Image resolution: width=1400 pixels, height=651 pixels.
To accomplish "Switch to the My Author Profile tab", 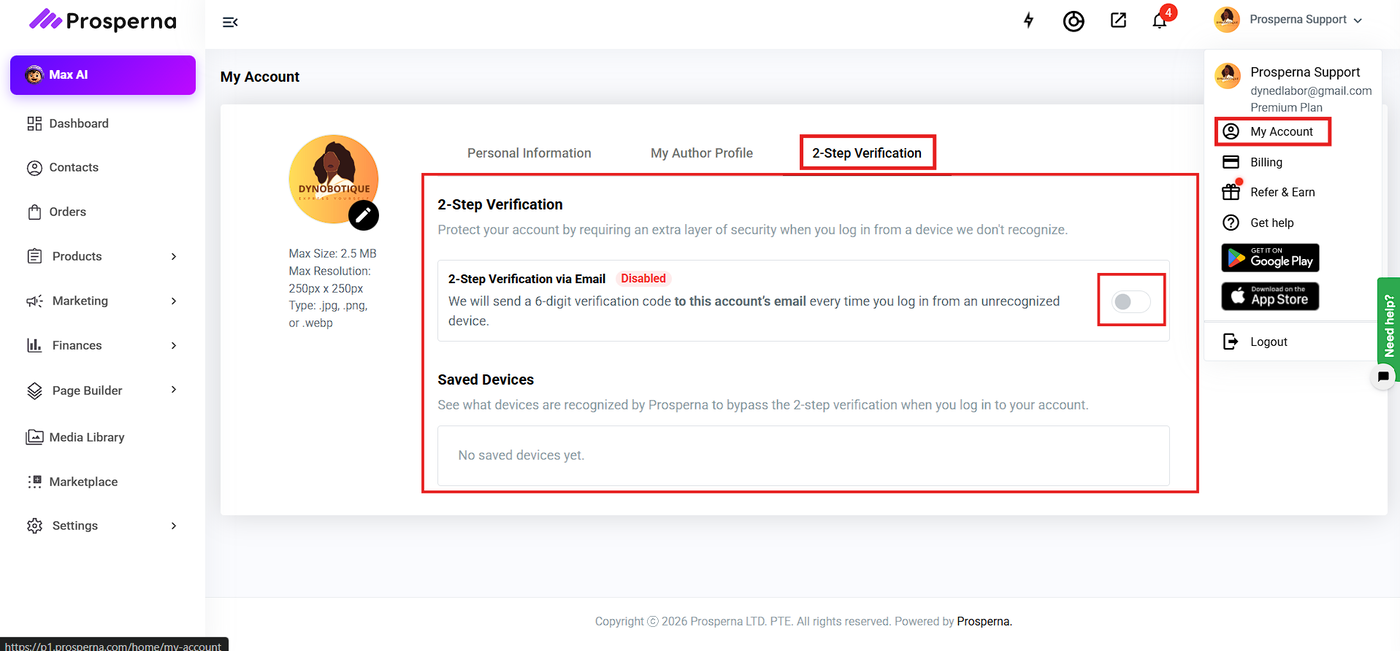I will [x=701, y=153].
